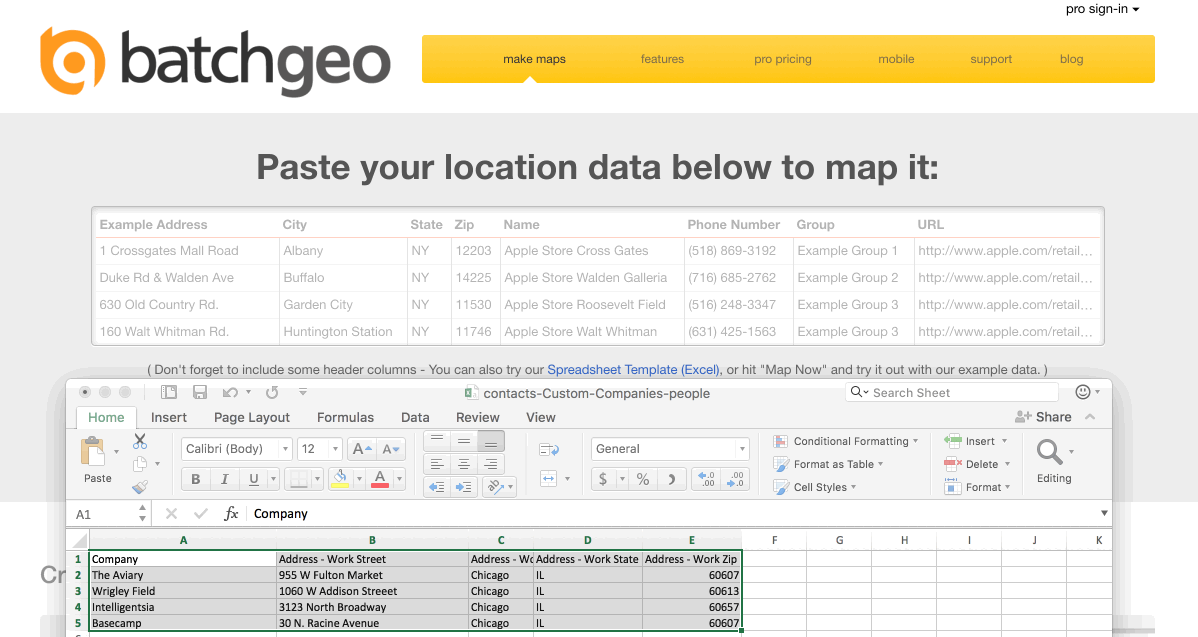The image size is (1198, 637).
Task: Click the Save floppy disk icon
Action: pos(200,393)
